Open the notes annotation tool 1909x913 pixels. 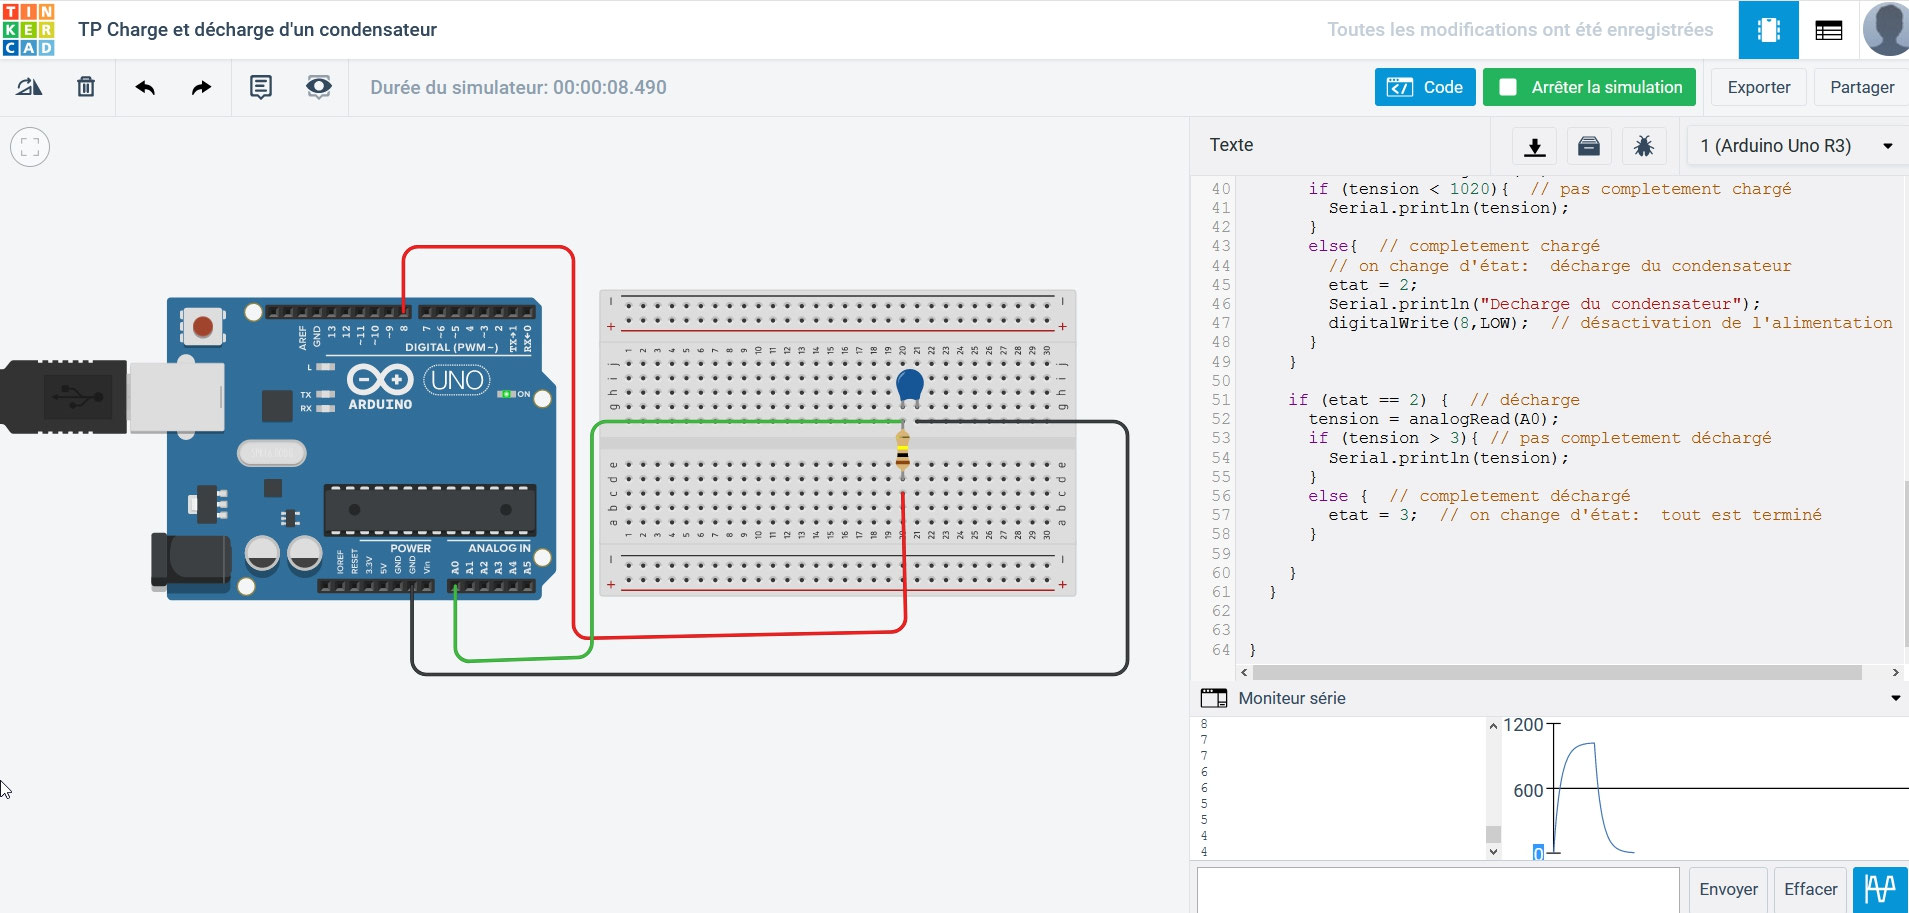point(260,87)
